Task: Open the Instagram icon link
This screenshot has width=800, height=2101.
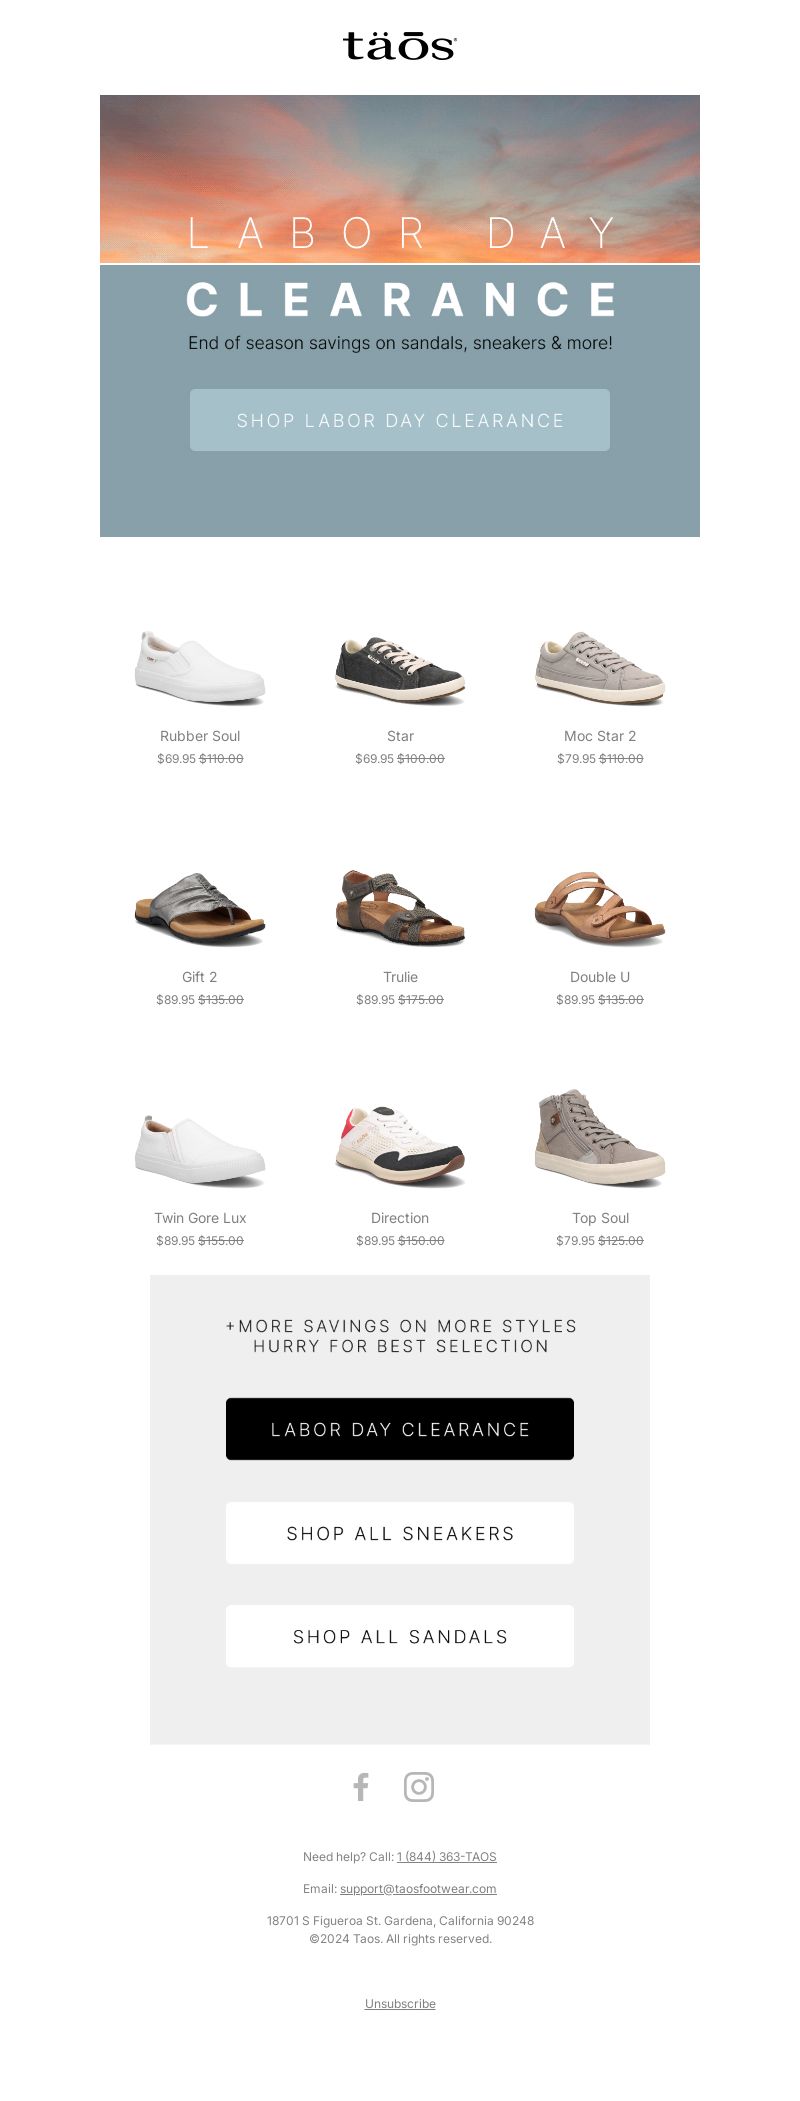Action: (419, 1786)
